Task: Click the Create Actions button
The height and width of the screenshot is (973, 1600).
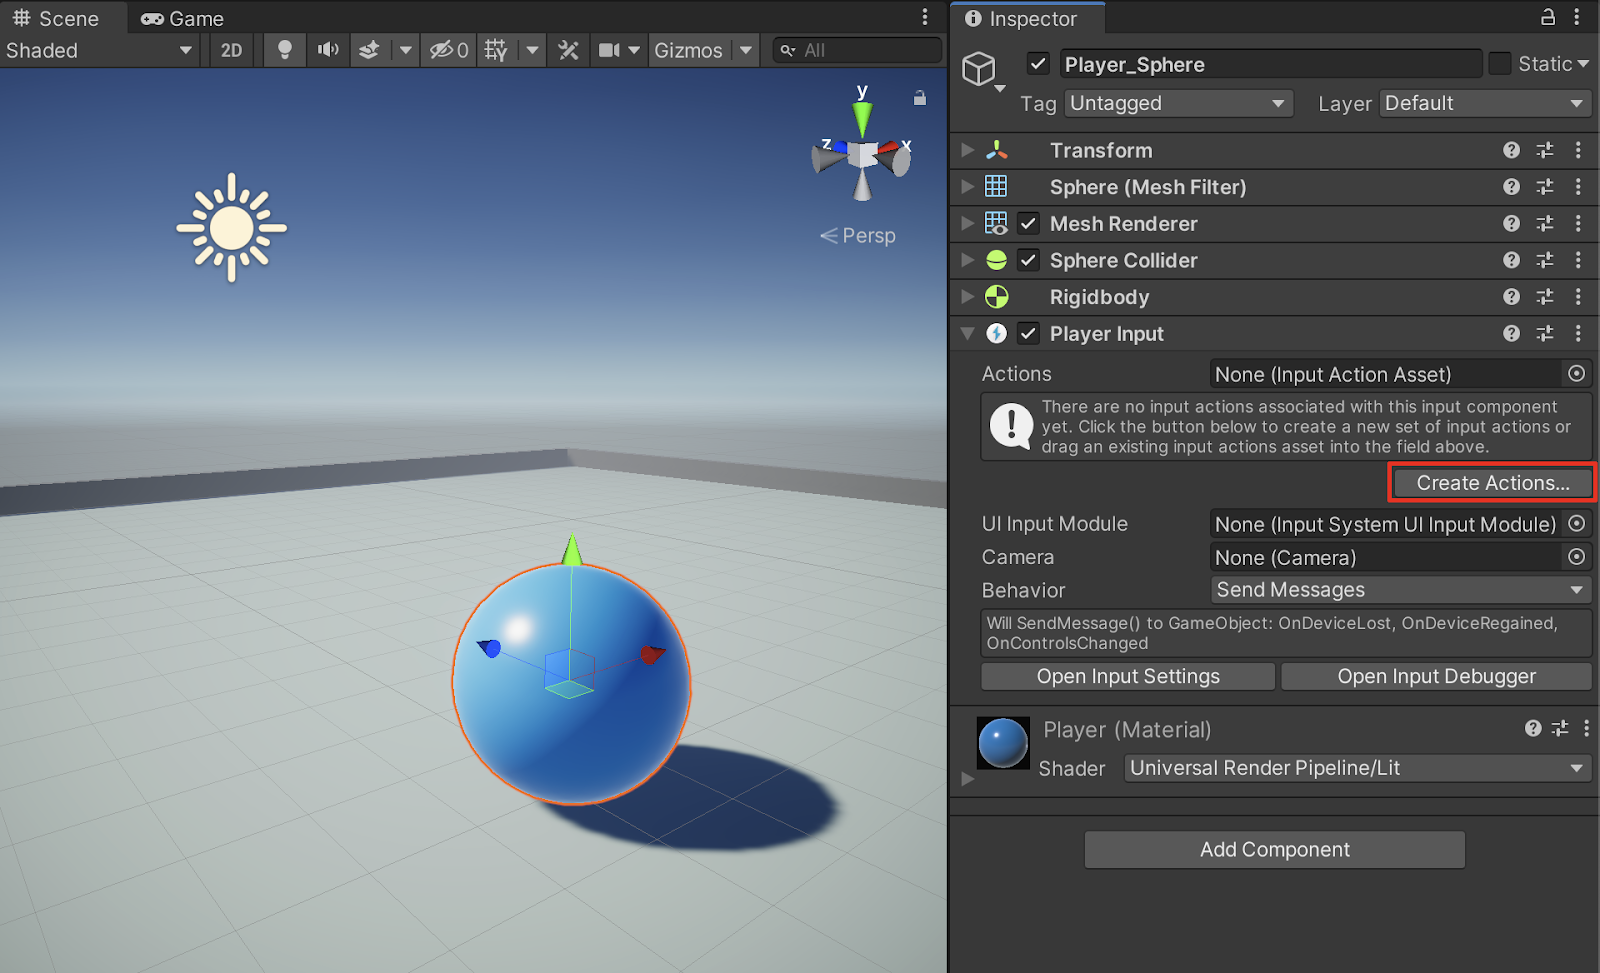Action: (x=1491, y=483)
